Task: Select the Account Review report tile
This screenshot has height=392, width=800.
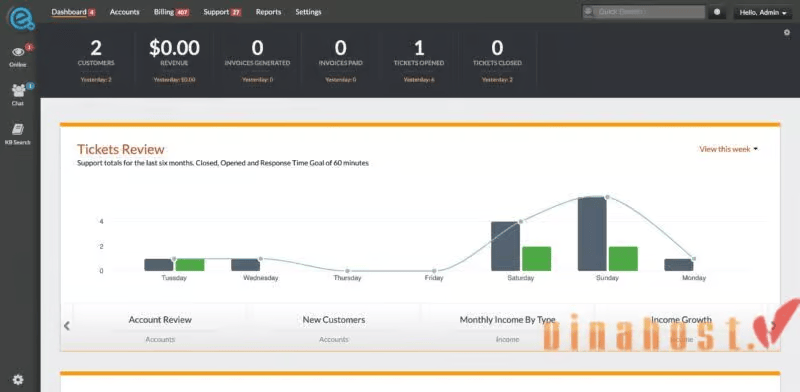Action: pyautogui.click(x=160, y=328)
